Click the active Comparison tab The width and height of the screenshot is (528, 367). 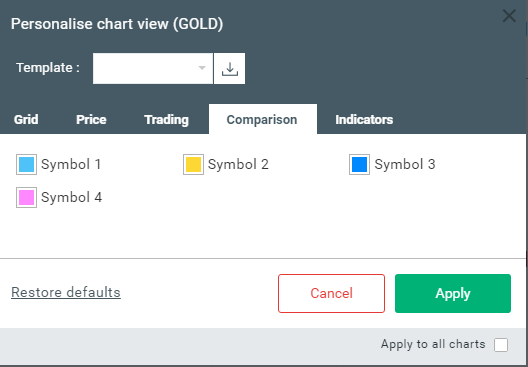[262, 120]
